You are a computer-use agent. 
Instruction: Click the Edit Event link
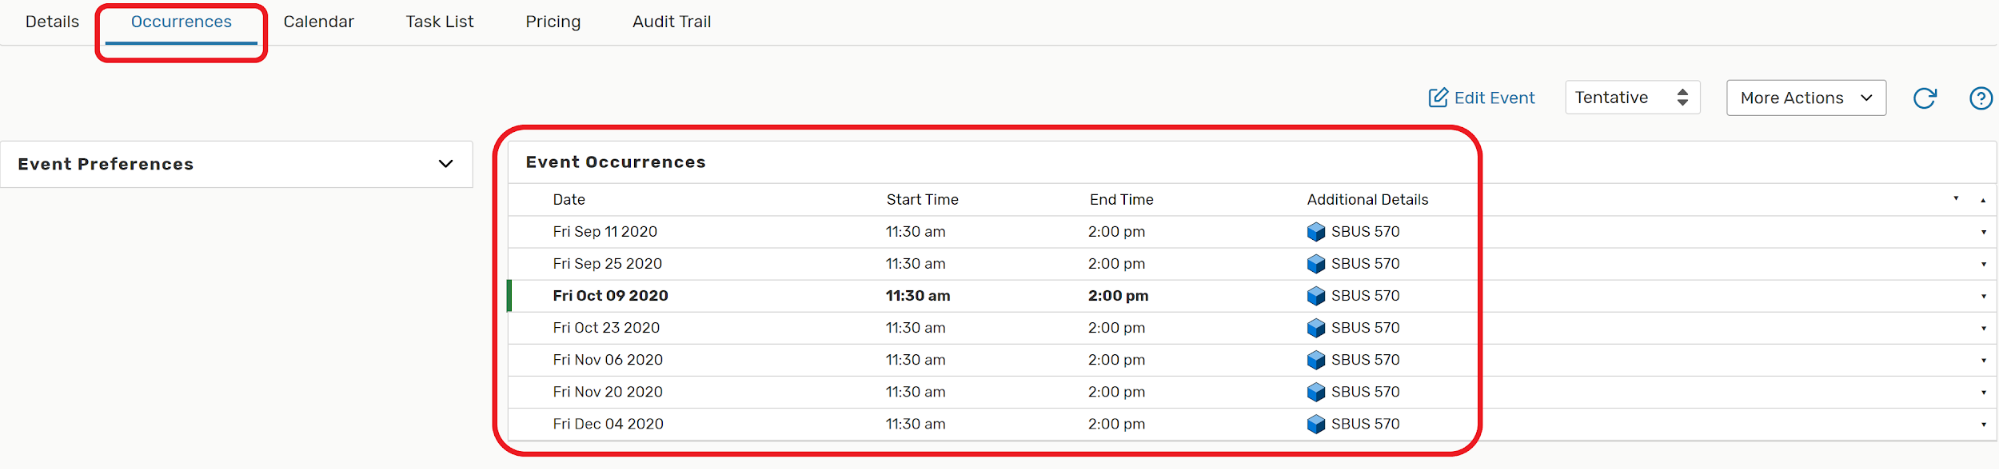point(1494,98)
